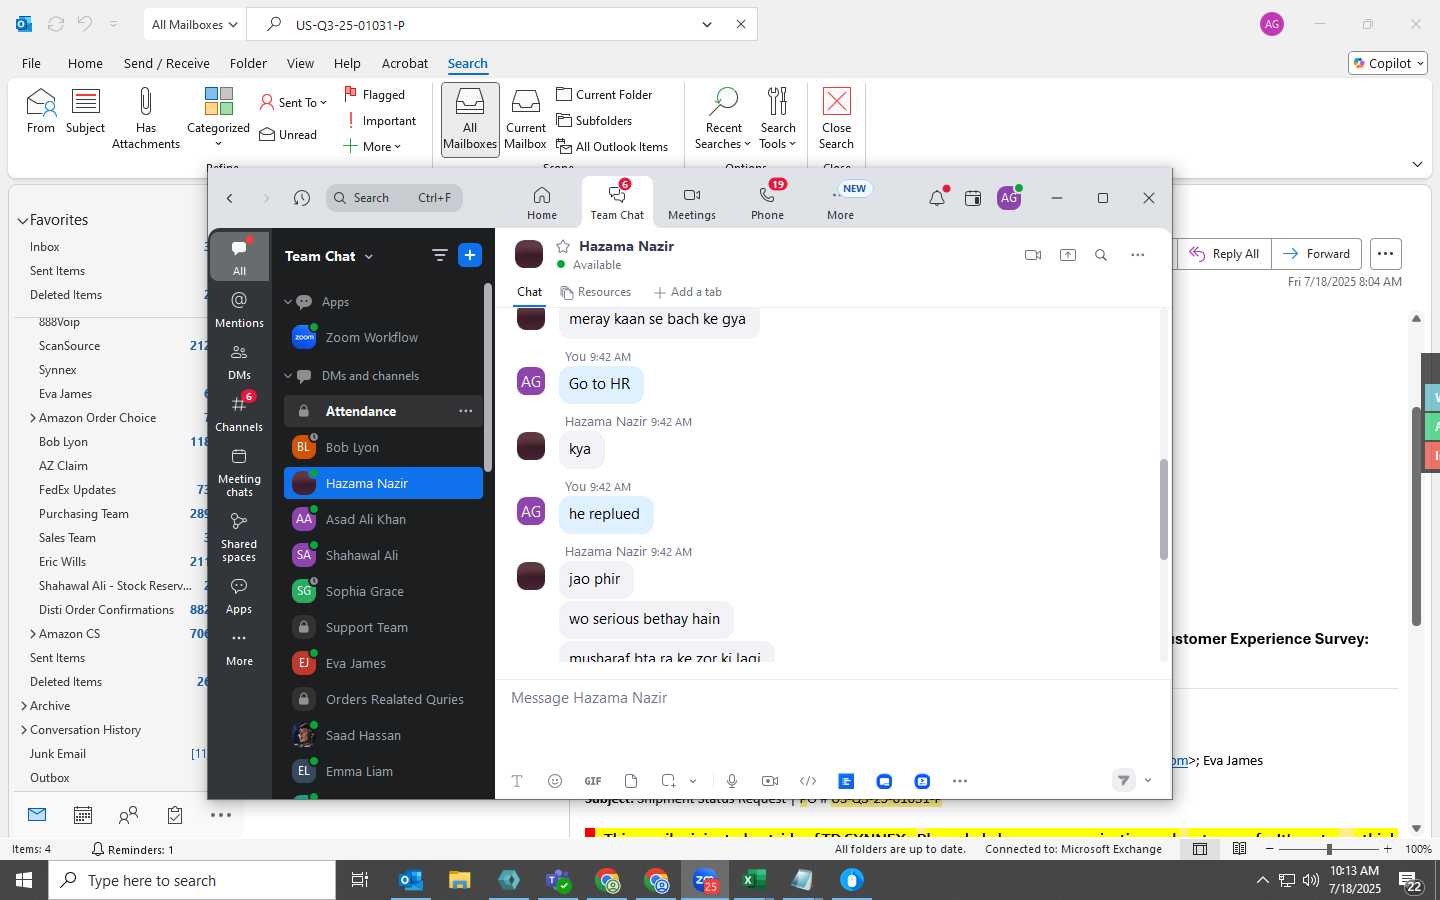The height and width of the screenshot is (900, 1440).
Task: Open the Outlook Send / Receive tab
Action: [167, 63]
